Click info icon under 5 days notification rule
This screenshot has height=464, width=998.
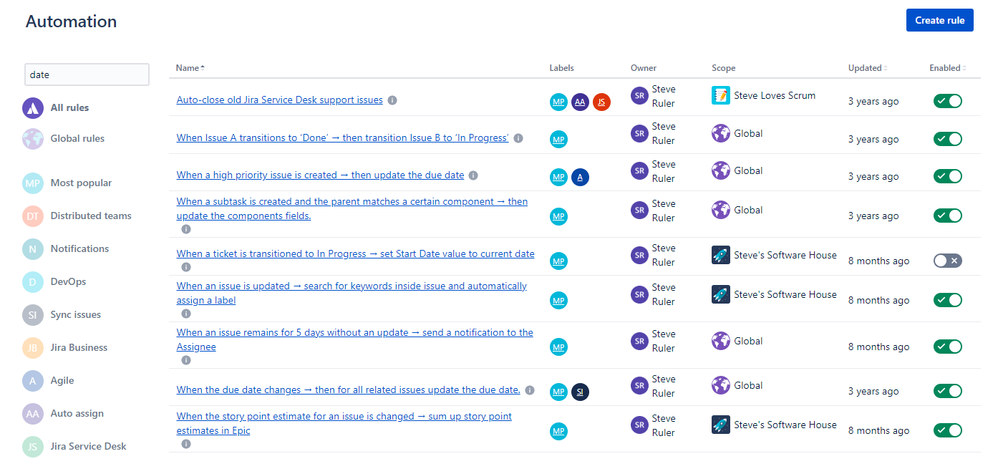coord(186,360)
